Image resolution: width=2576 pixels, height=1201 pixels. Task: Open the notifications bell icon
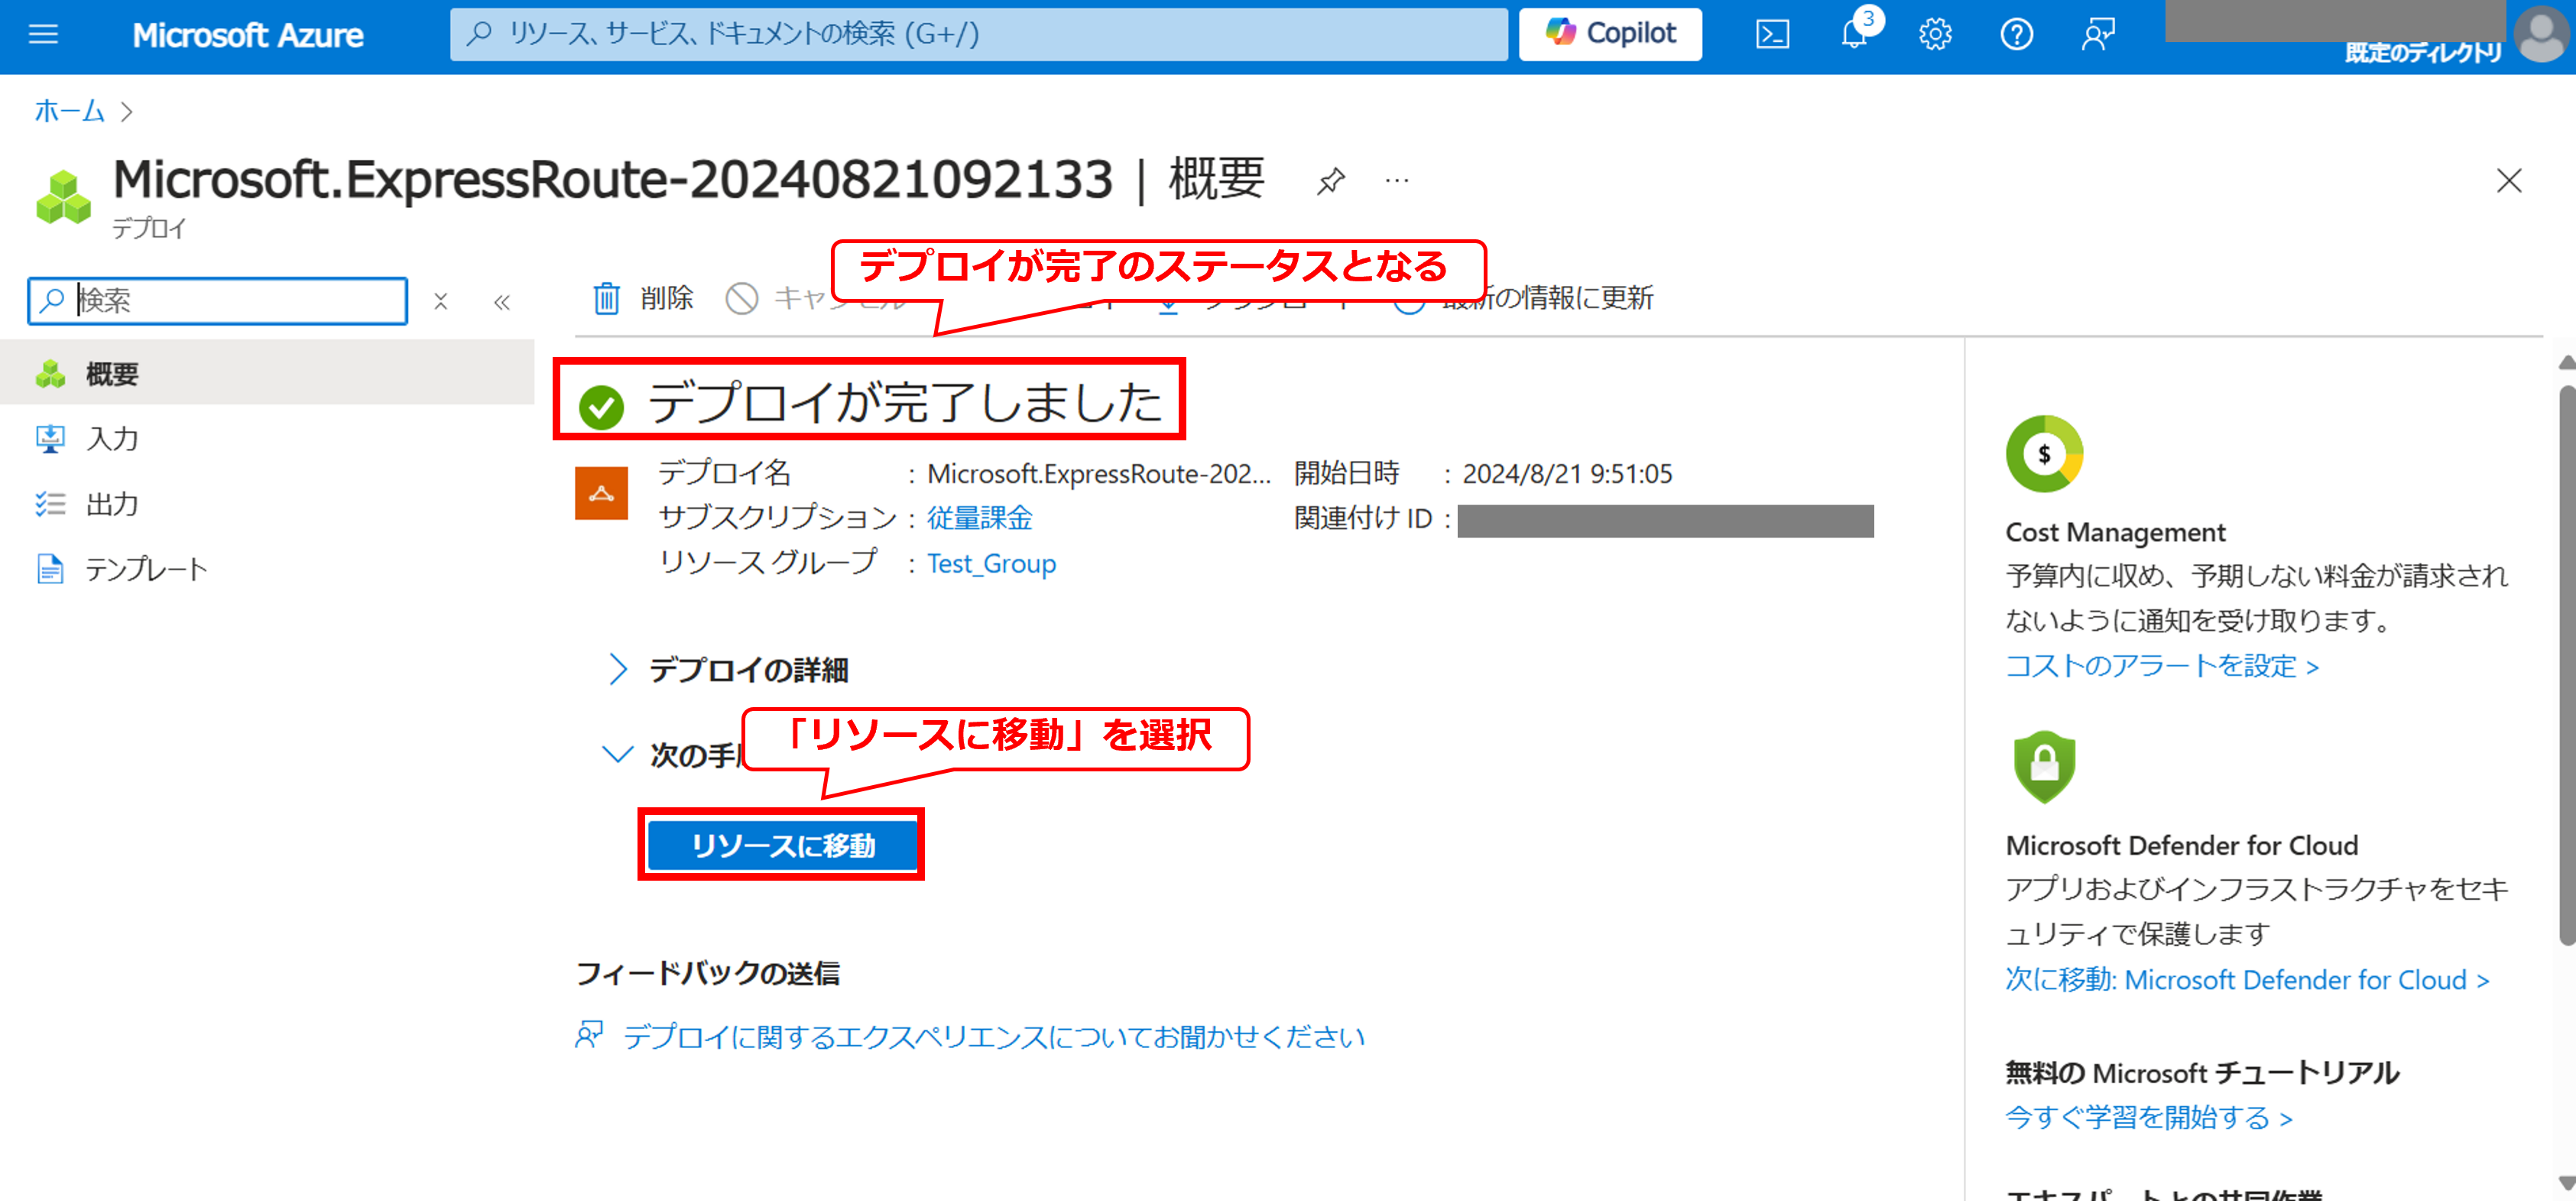1853,35
